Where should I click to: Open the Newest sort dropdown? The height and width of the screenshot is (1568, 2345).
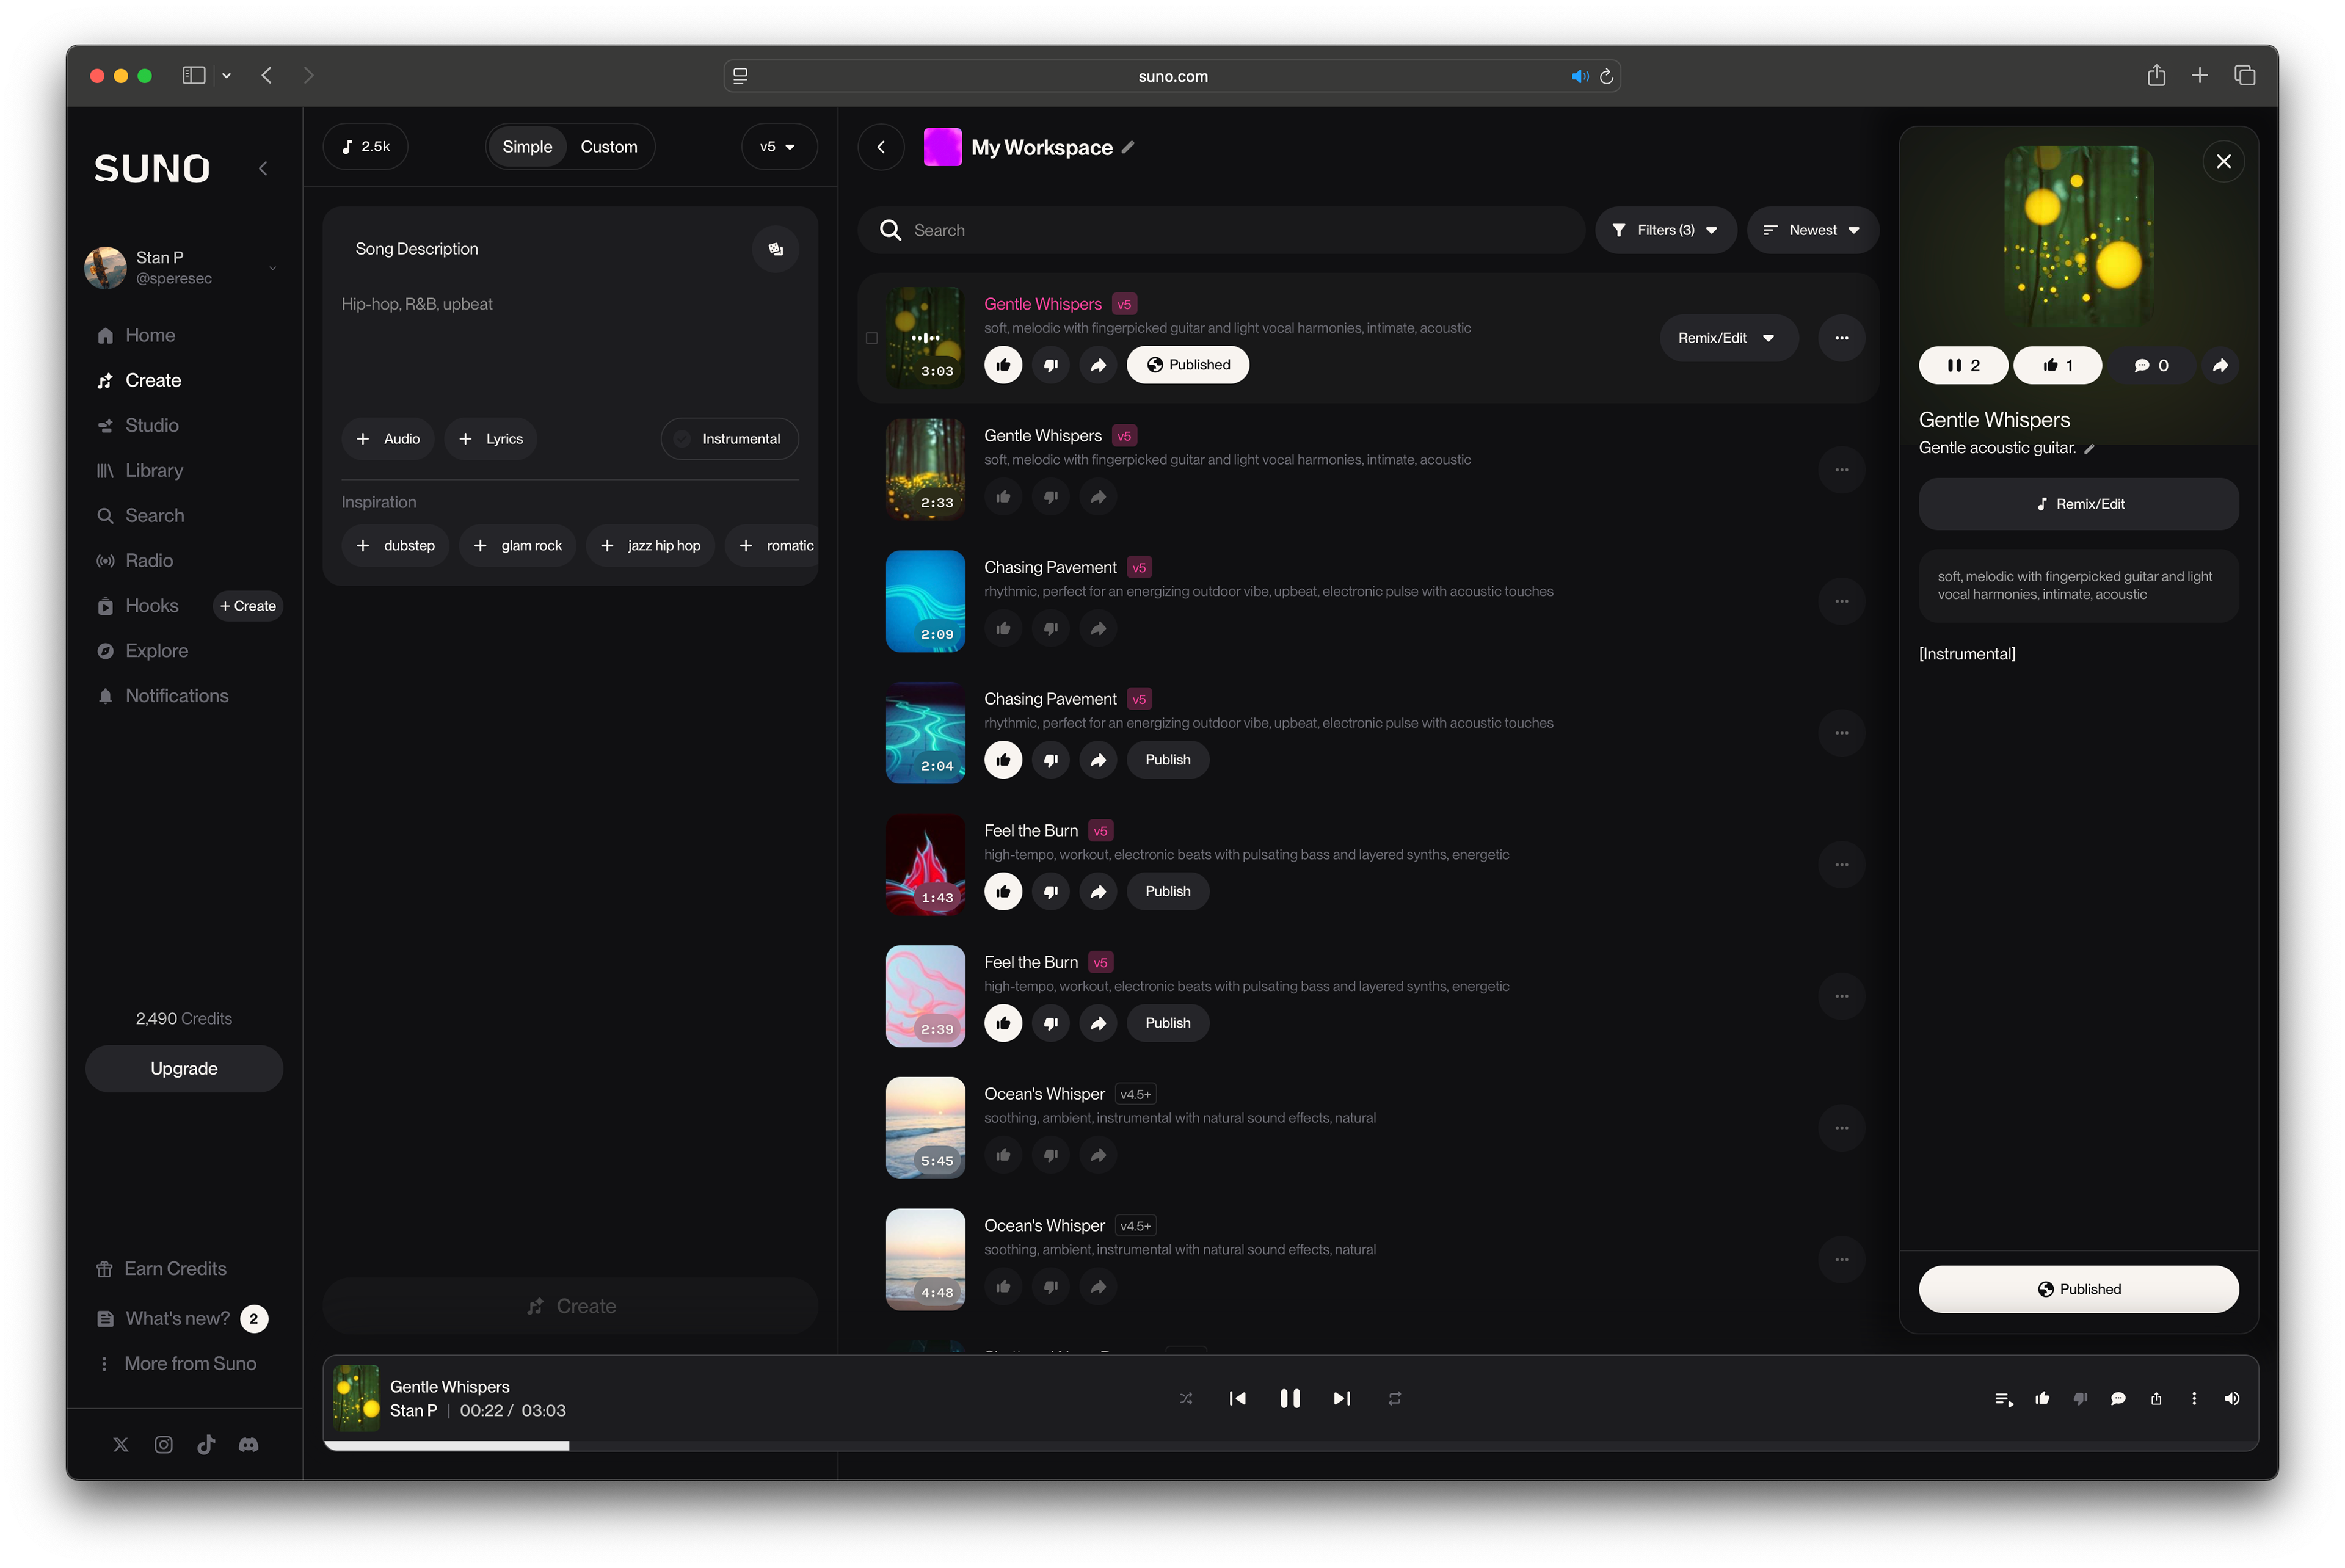[x=1812, y=230]
